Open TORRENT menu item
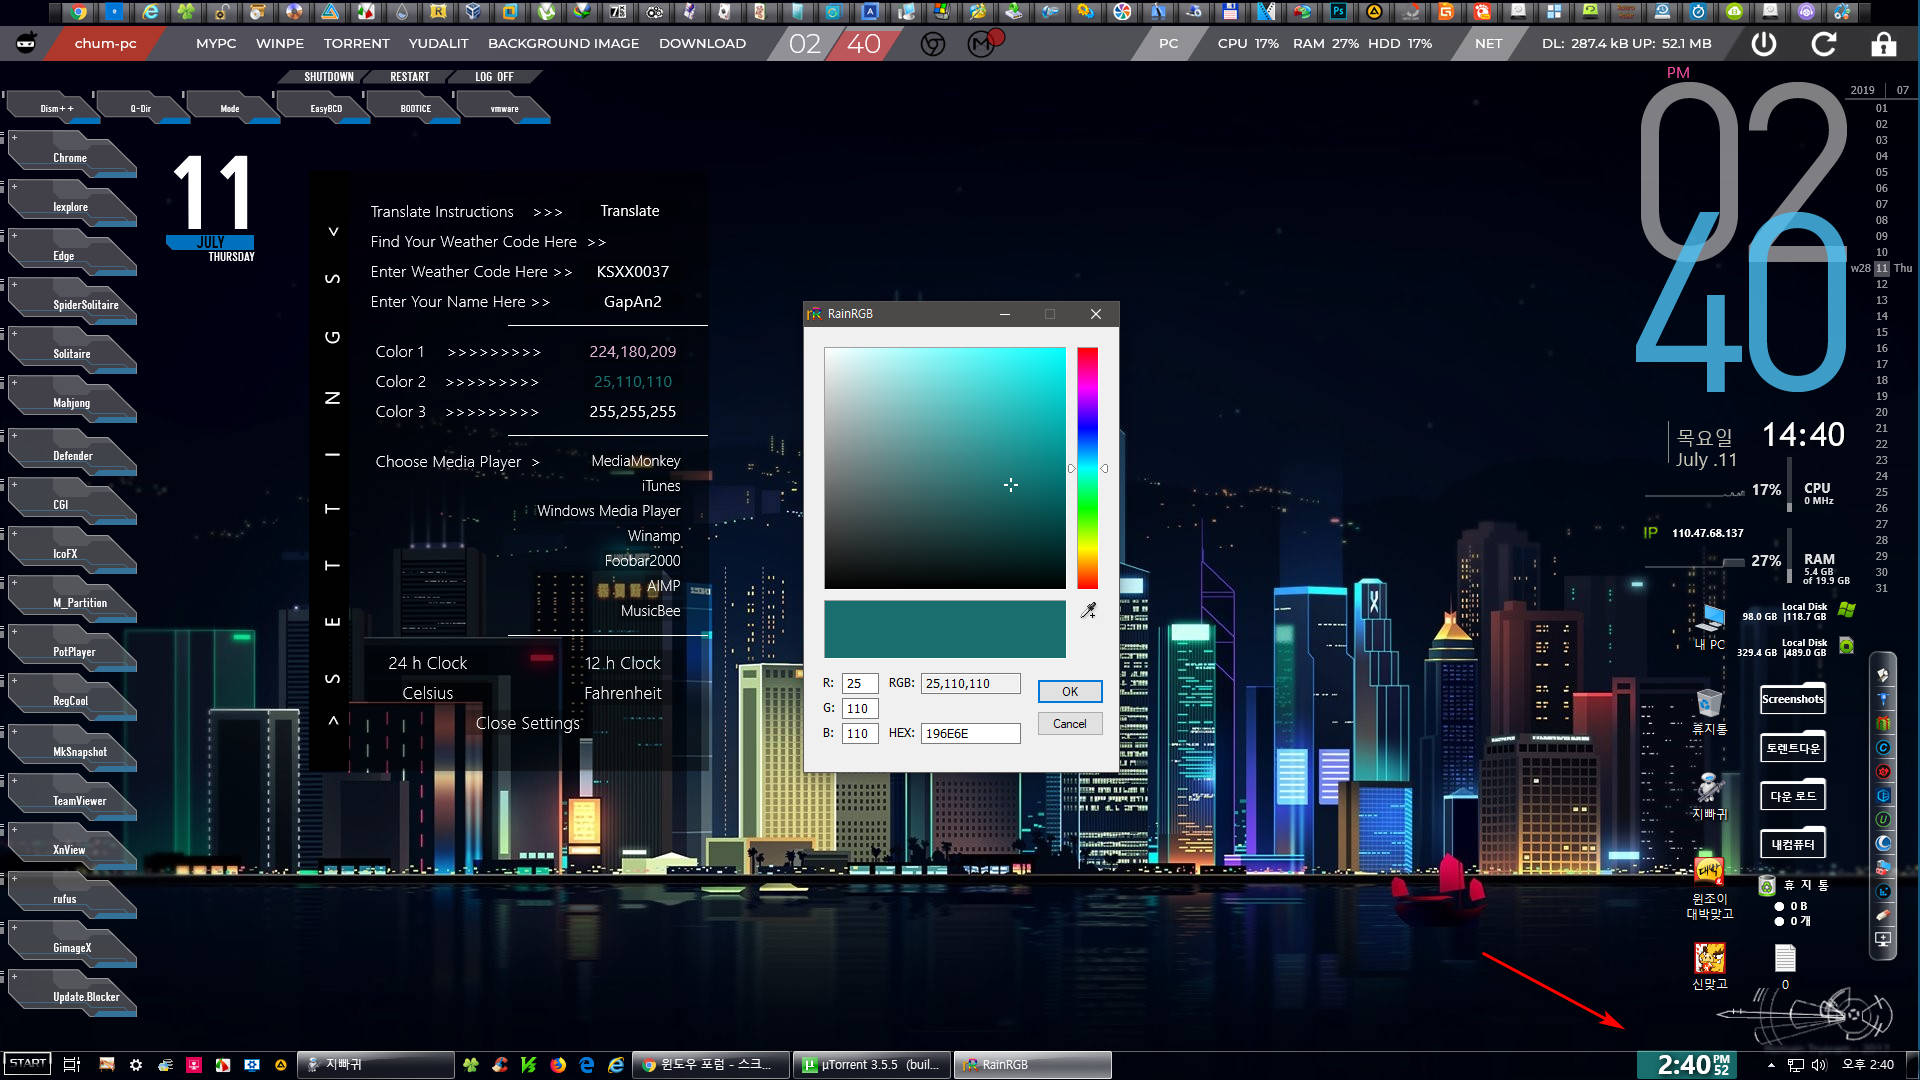 356,44
